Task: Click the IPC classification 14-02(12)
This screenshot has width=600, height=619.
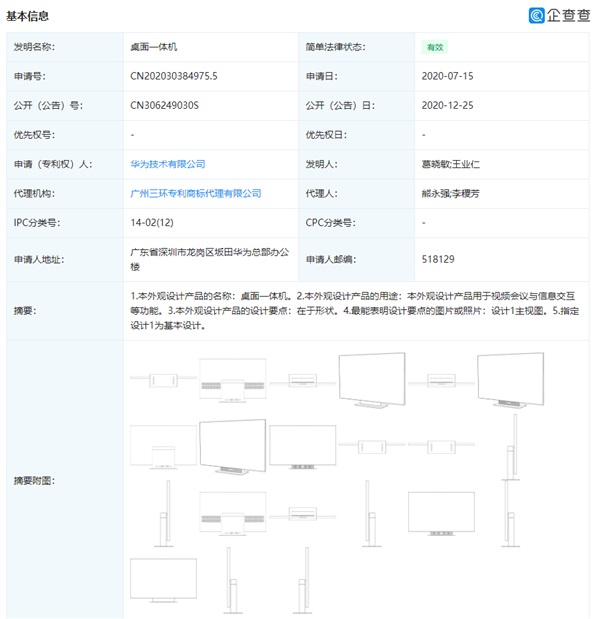Action: point(153,222)
